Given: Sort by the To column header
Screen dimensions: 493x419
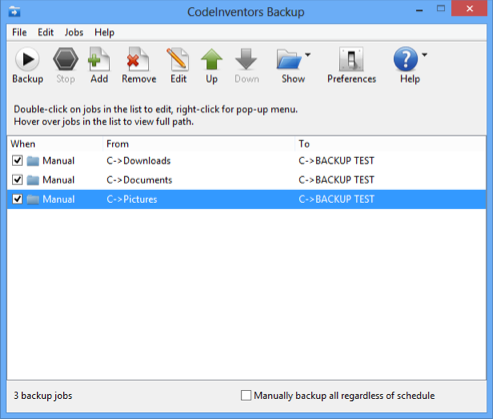Looking at the screenshot, I should (x=390, y=144).
